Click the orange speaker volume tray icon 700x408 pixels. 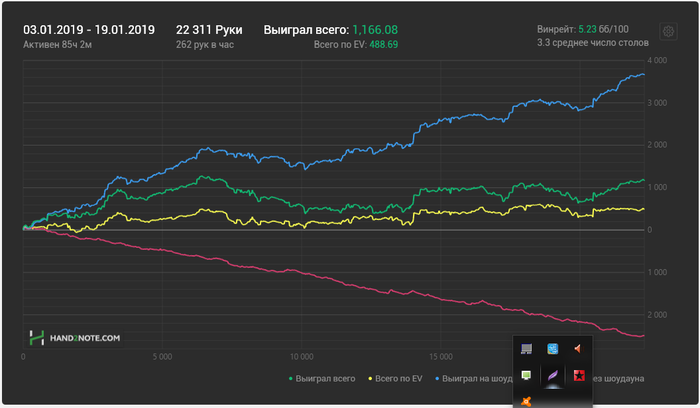(579, 349)
